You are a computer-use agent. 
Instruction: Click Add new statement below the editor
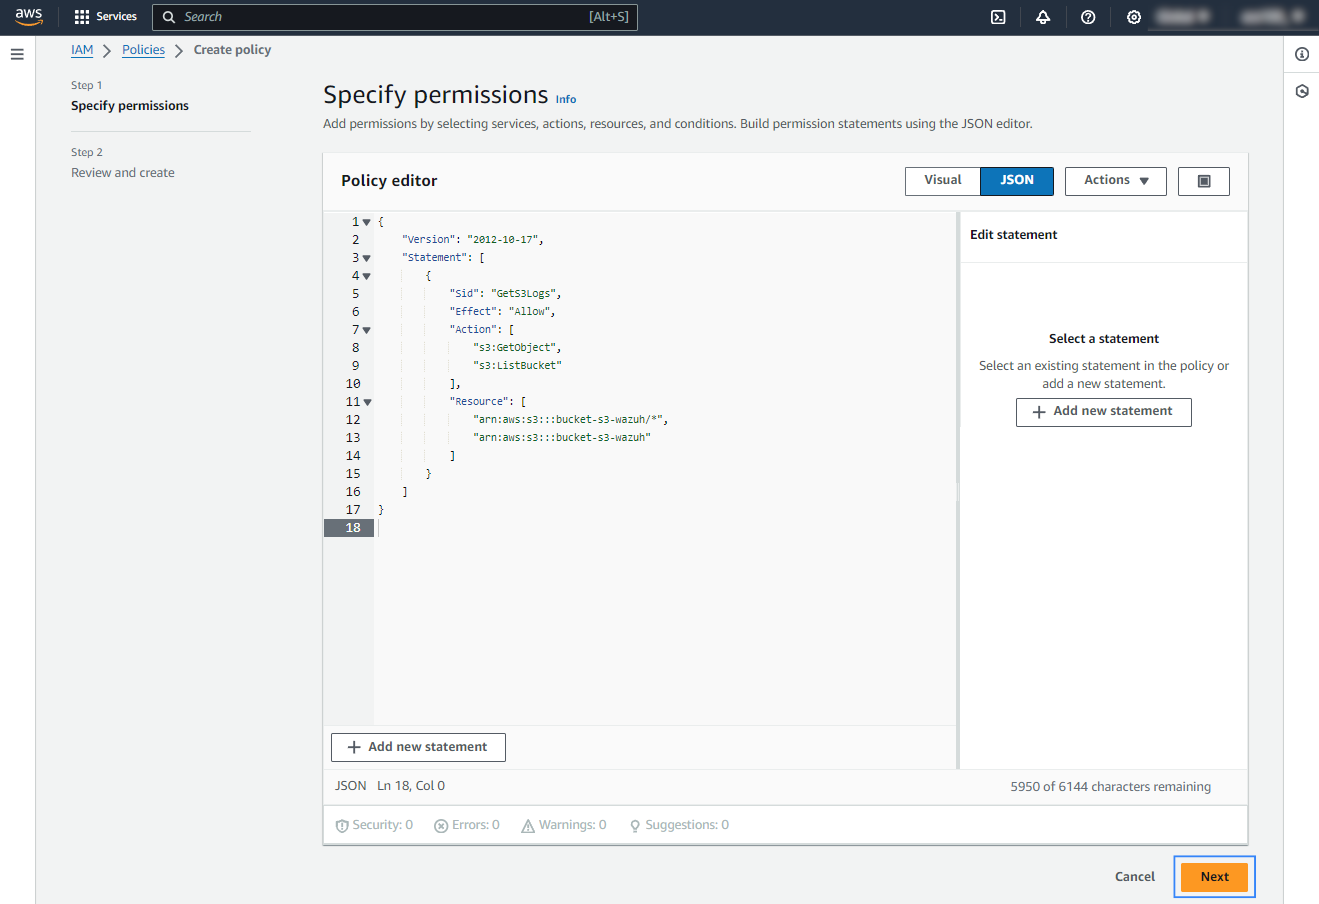point(418,747)
